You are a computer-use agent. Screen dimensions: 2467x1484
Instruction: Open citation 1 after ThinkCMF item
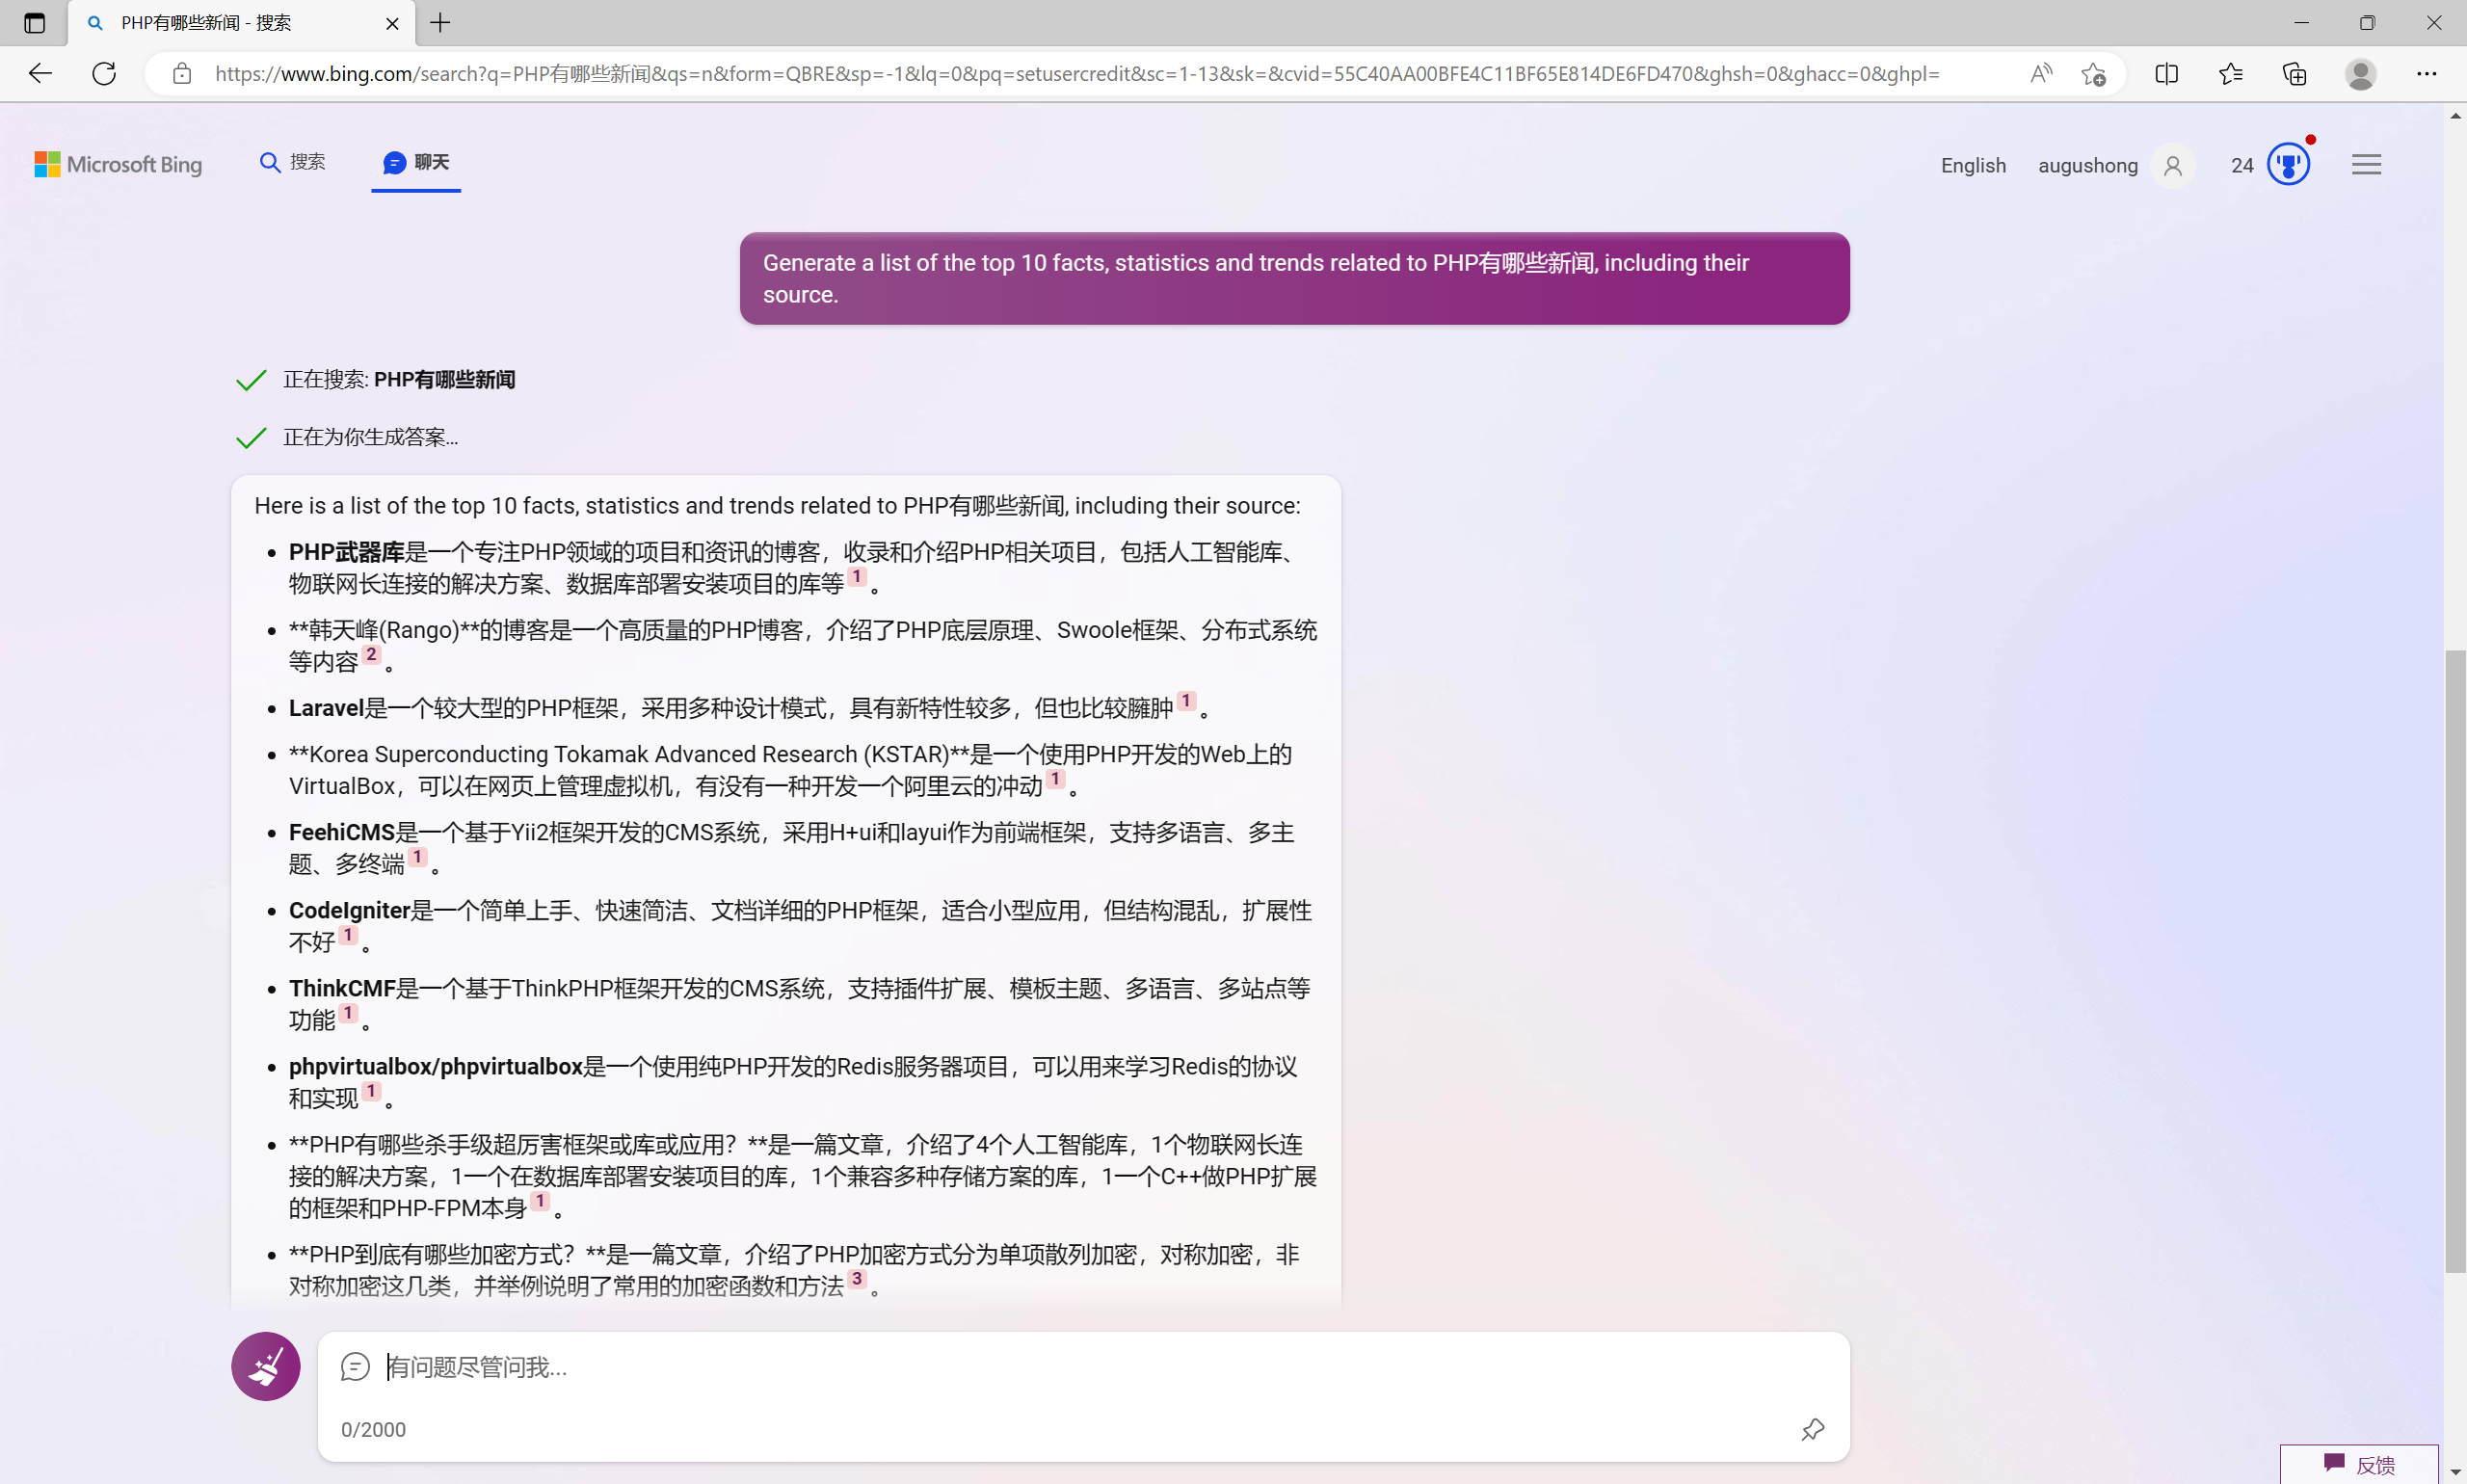coord(348,1013)
